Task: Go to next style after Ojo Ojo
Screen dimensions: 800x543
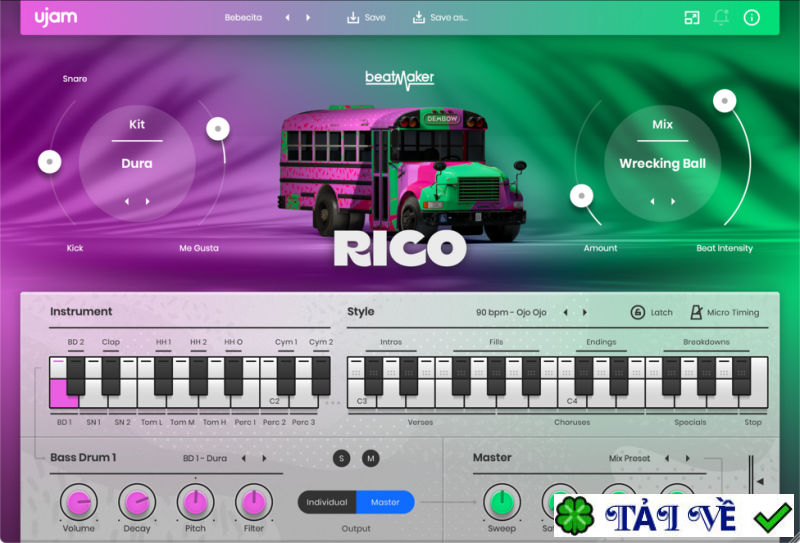Action: click(x=585, y=312)
